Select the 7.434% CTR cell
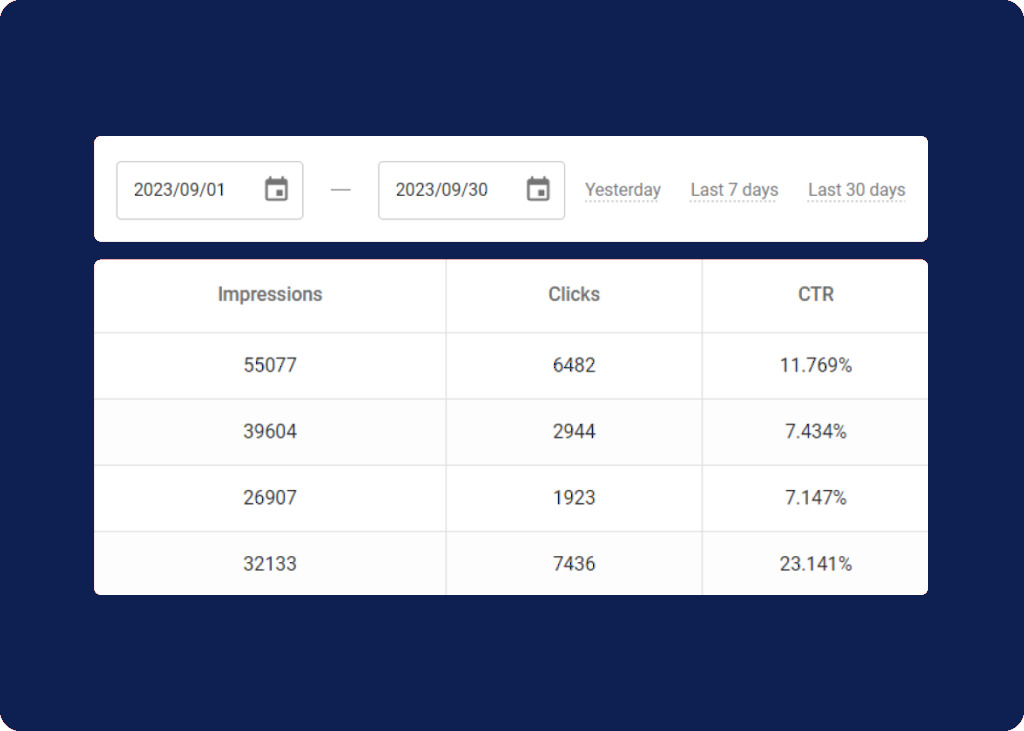This screenshot has width=1024, height=731. click(815, 432)
